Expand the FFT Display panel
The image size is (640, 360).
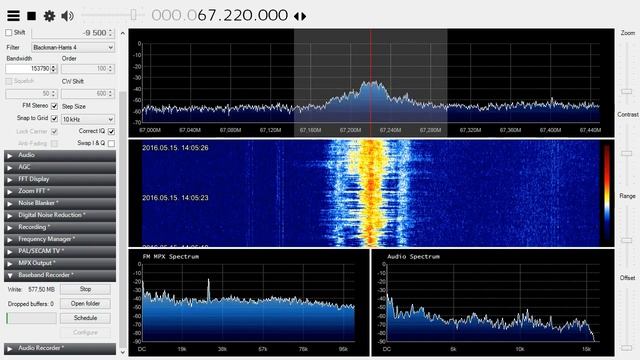[x=60, y=179]
